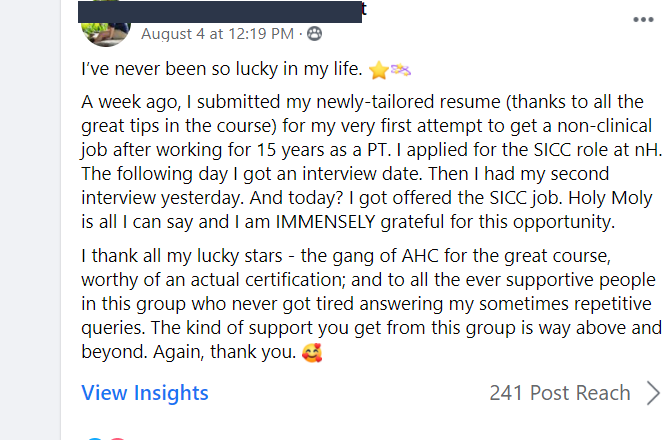Viewport: 672px width, 440px height.
Task: Click the gold star emoji
Action: click(379, 70)
